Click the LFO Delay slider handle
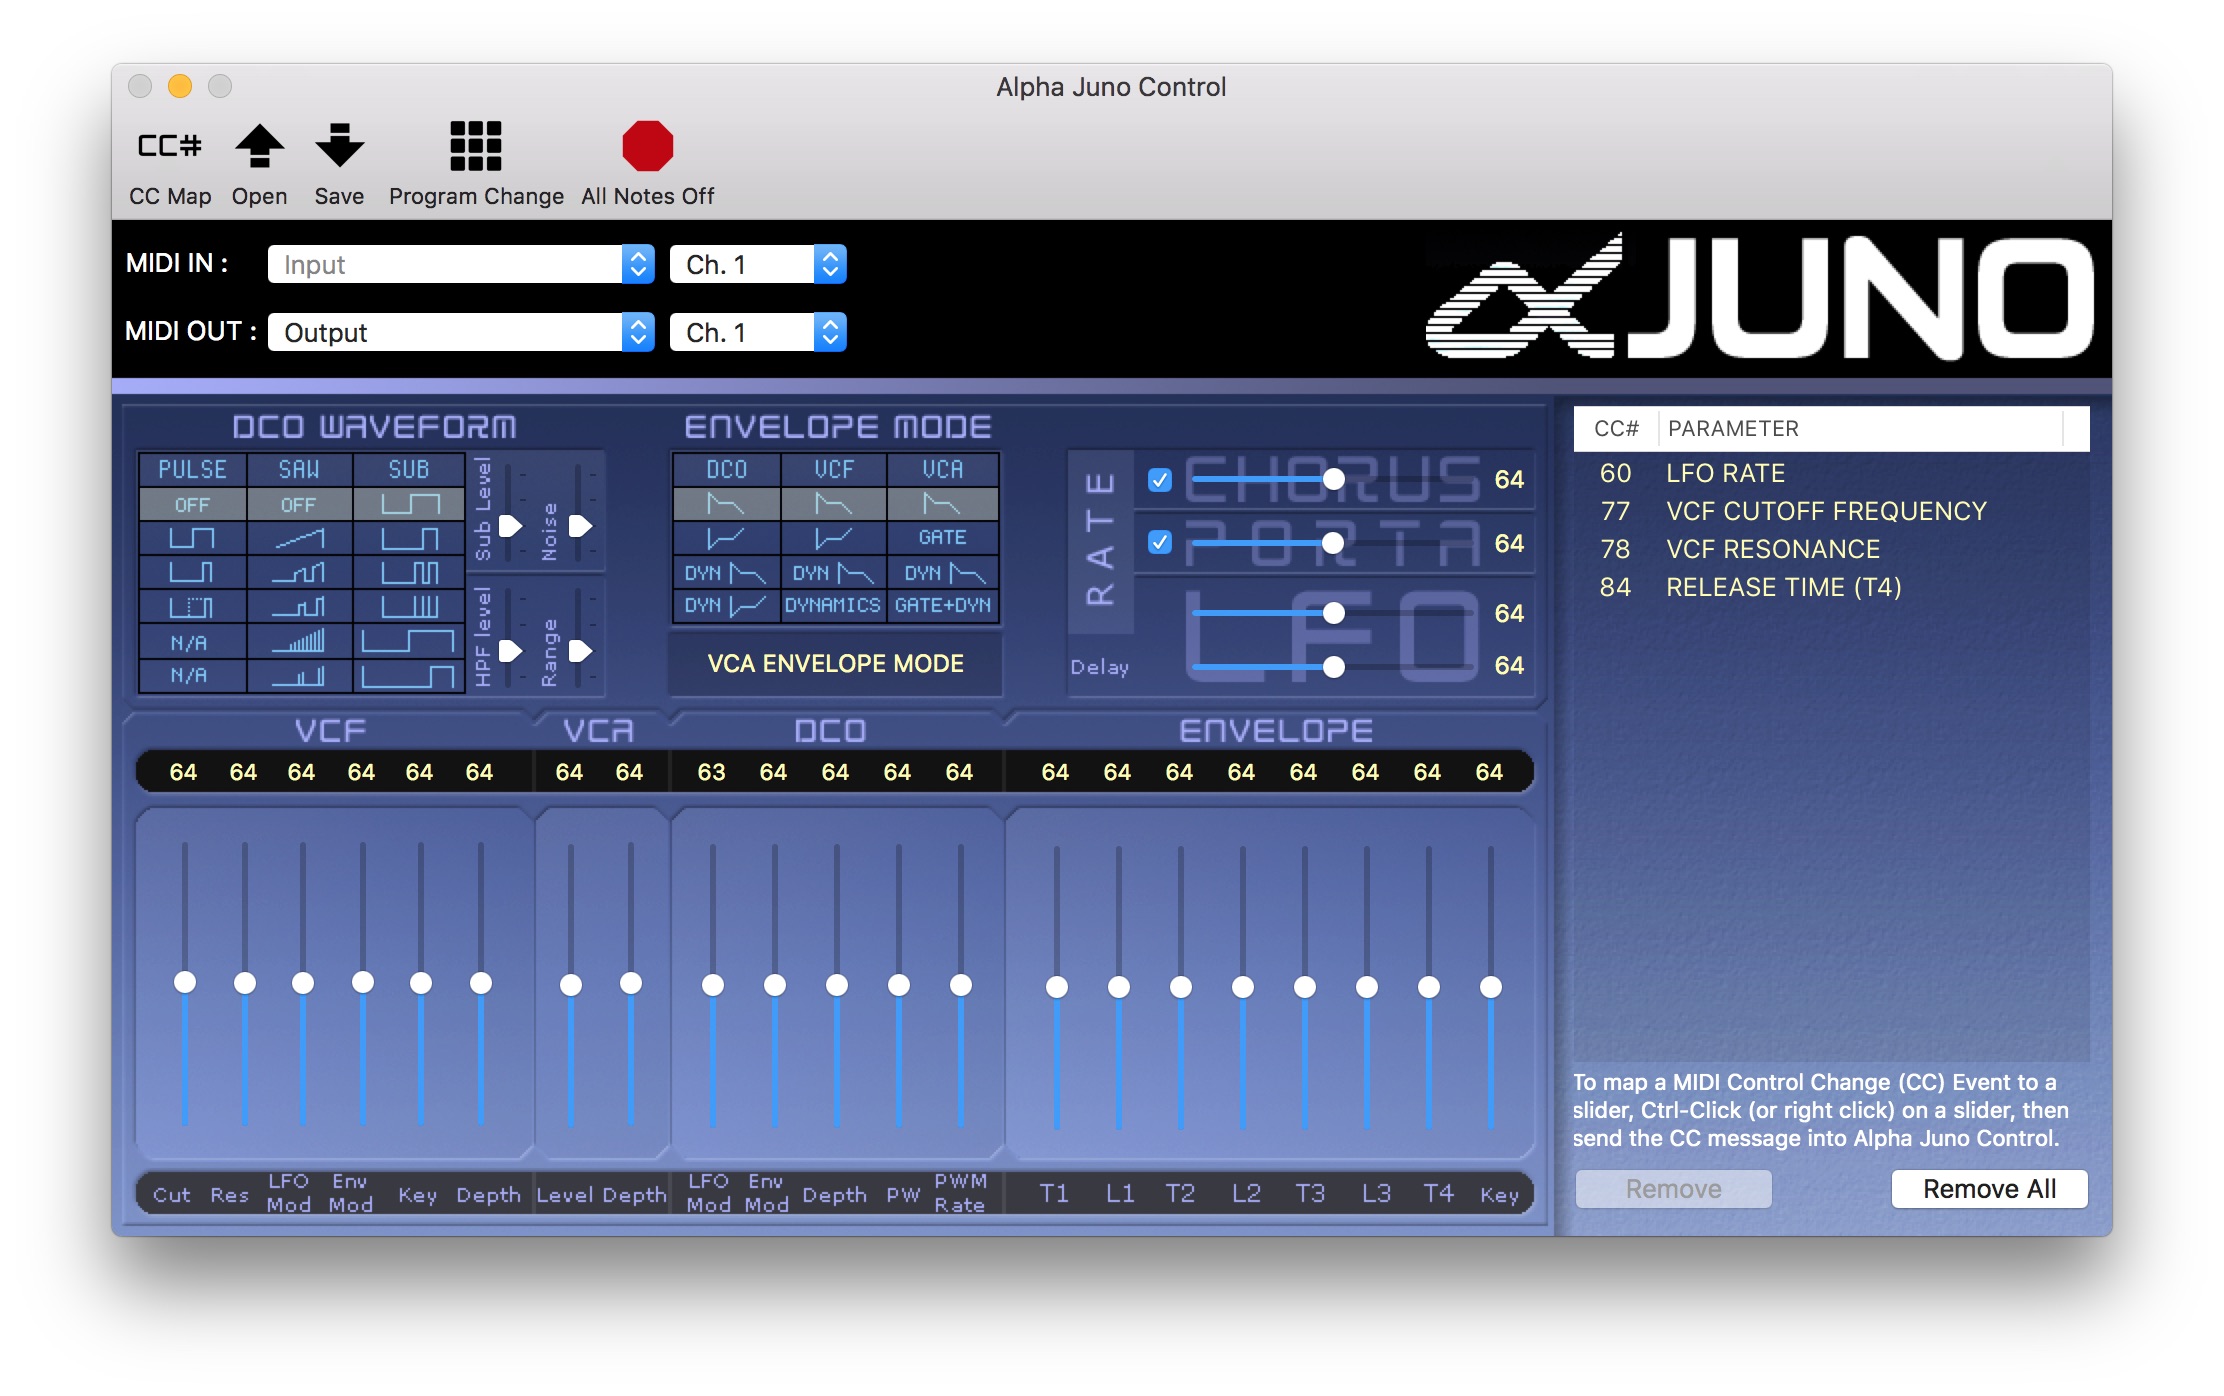 (1334, 665)
